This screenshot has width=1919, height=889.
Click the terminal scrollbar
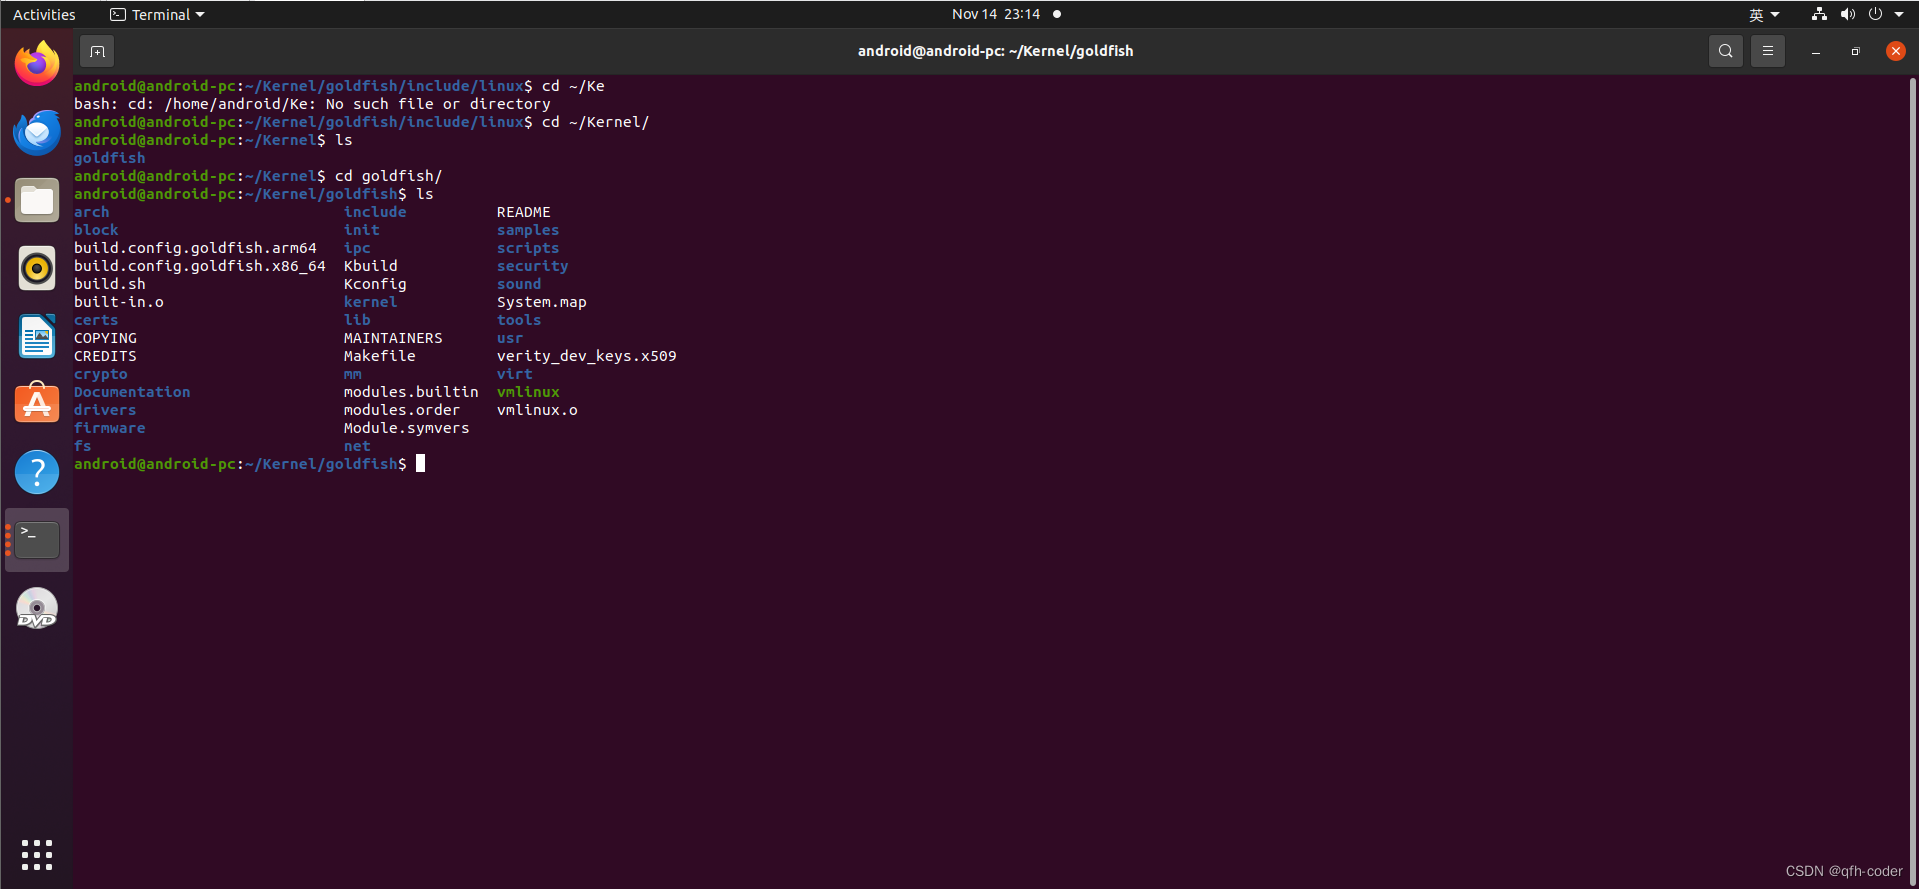1913,480
